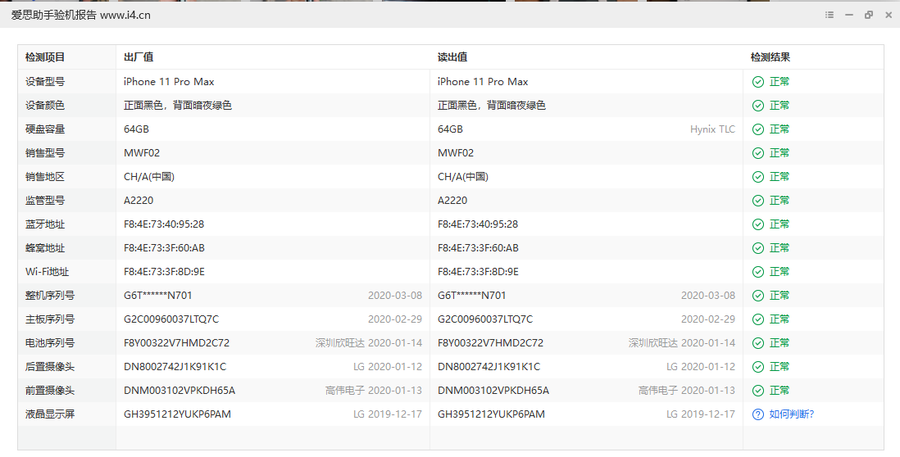Click factory value MWF02
The image size is (900, 457).
(x=142, y=153)
